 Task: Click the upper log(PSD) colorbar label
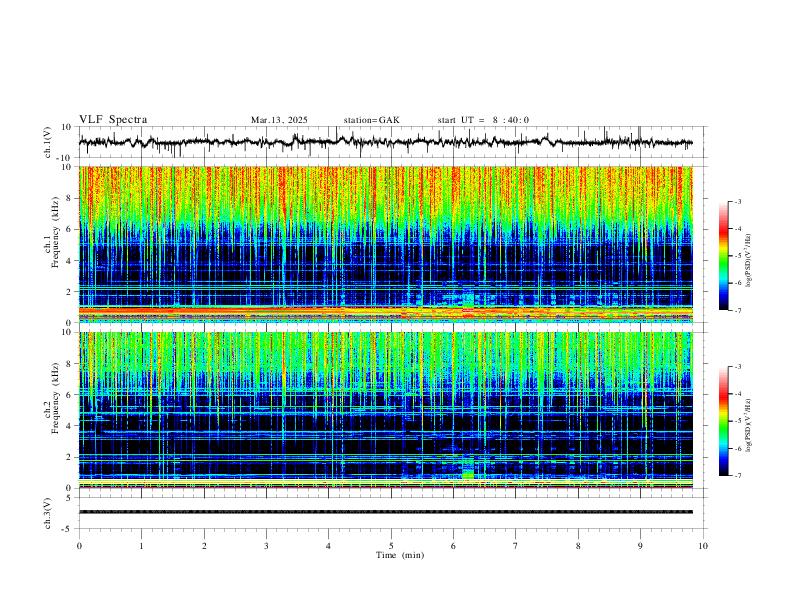[x=749, y=260]
